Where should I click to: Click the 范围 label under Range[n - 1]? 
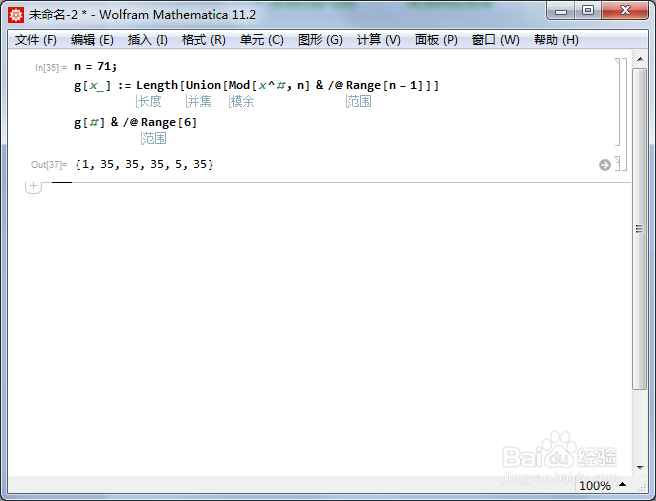359,101
